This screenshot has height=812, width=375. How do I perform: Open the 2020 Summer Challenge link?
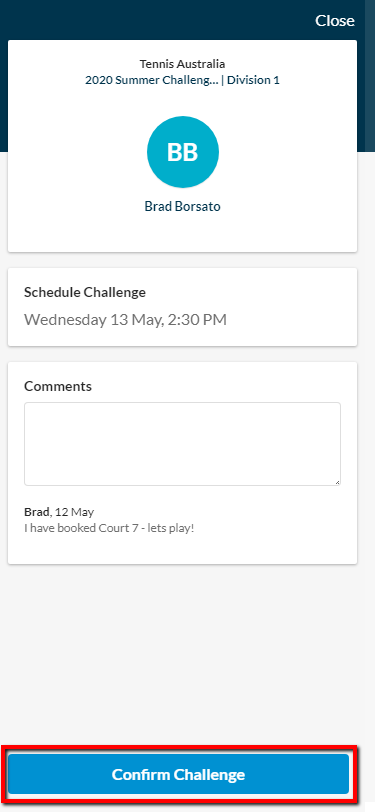pyautogui.click(x=151, y=80)
